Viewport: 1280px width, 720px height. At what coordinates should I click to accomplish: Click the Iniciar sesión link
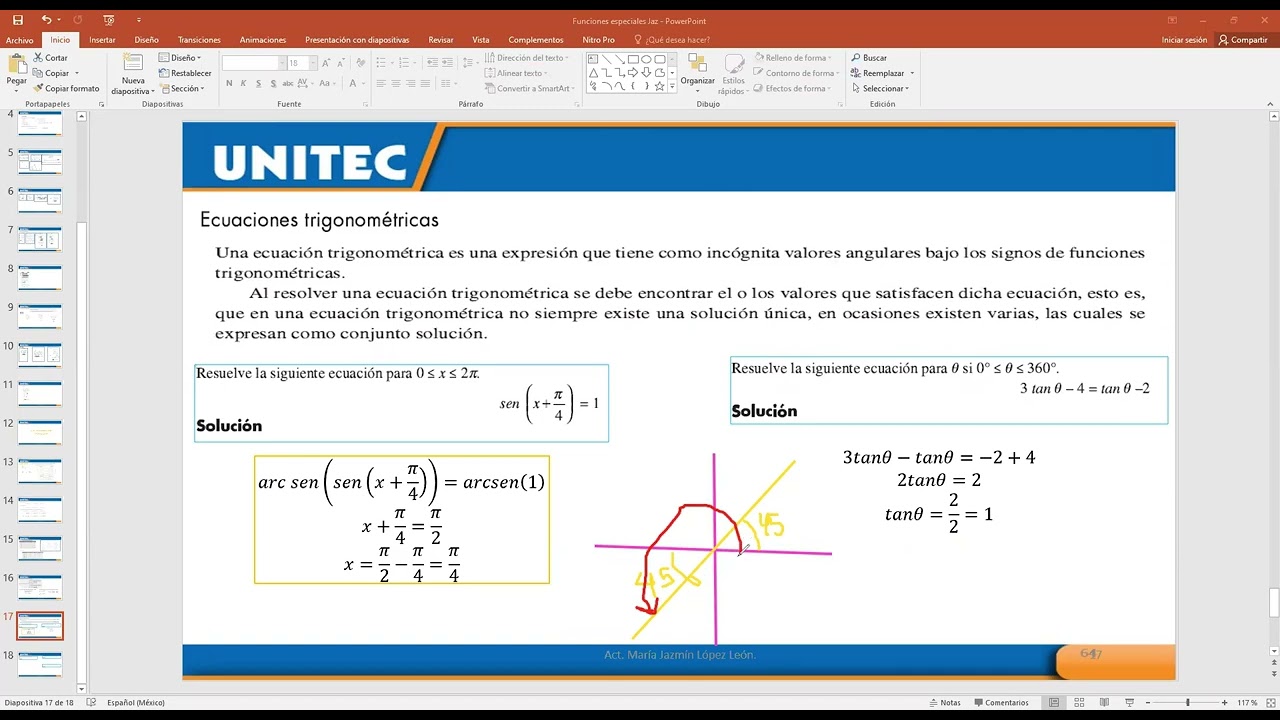pyautogui.click(x=1184, y=40)
